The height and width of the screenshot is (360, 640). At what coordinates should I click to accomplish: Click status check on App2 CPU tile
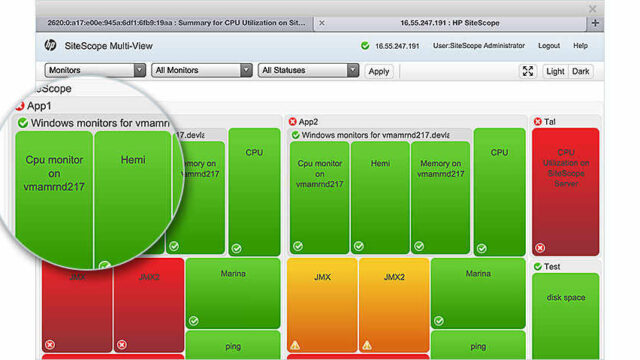[x=482, y=248]
